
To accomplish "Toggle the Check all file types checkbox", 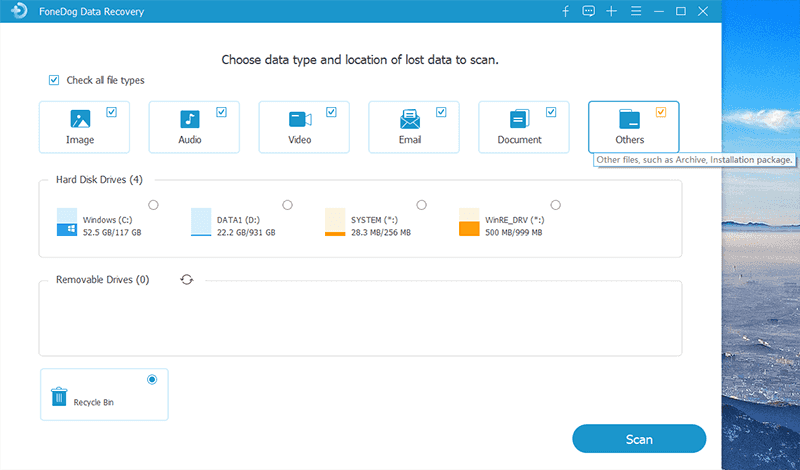I will pos(54,80).
